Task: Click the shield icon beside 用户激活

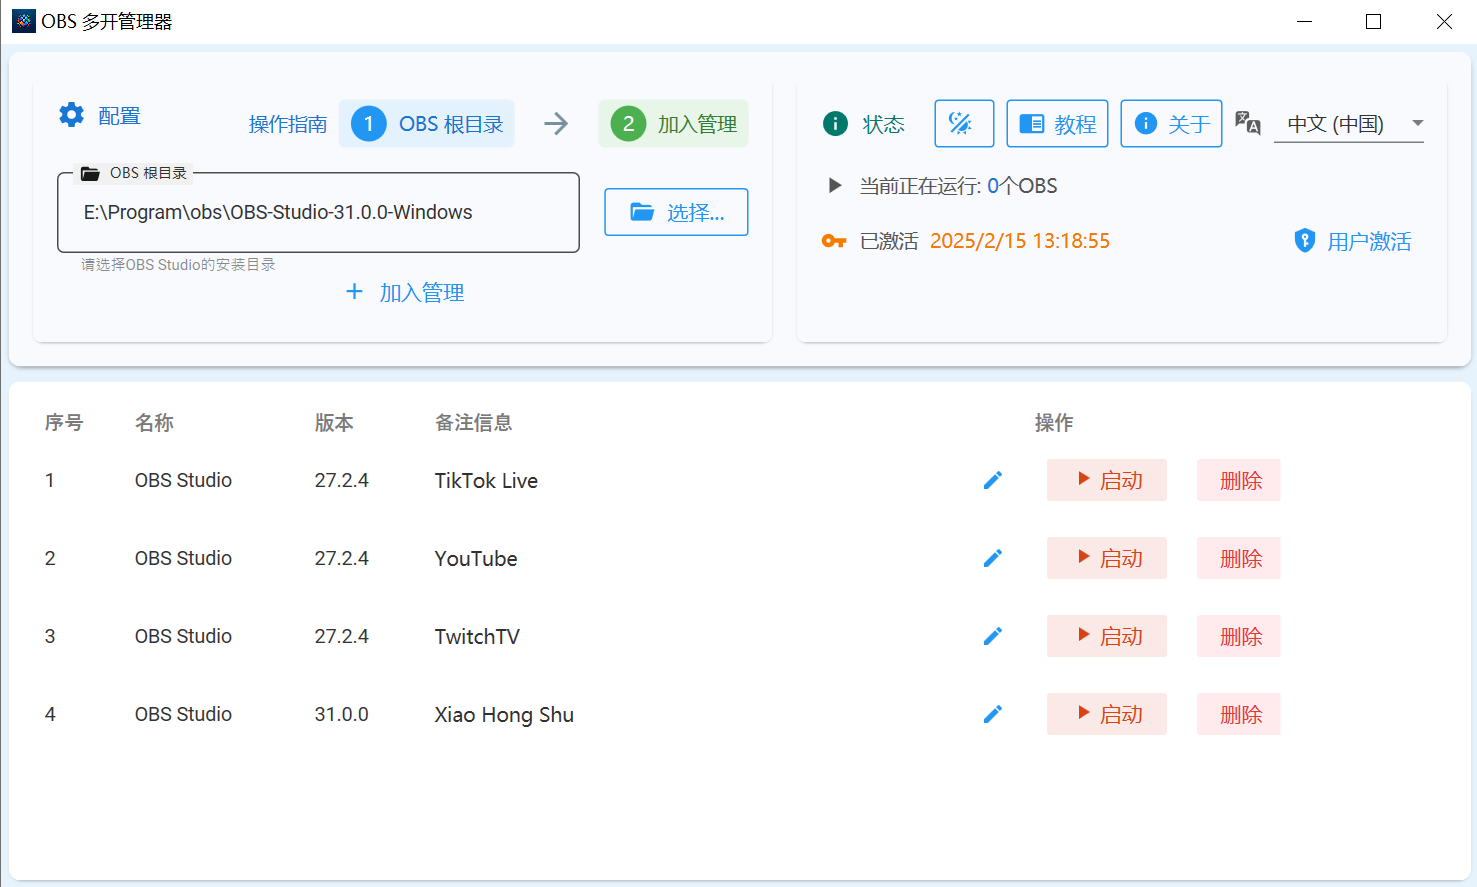Action: 1304,241
